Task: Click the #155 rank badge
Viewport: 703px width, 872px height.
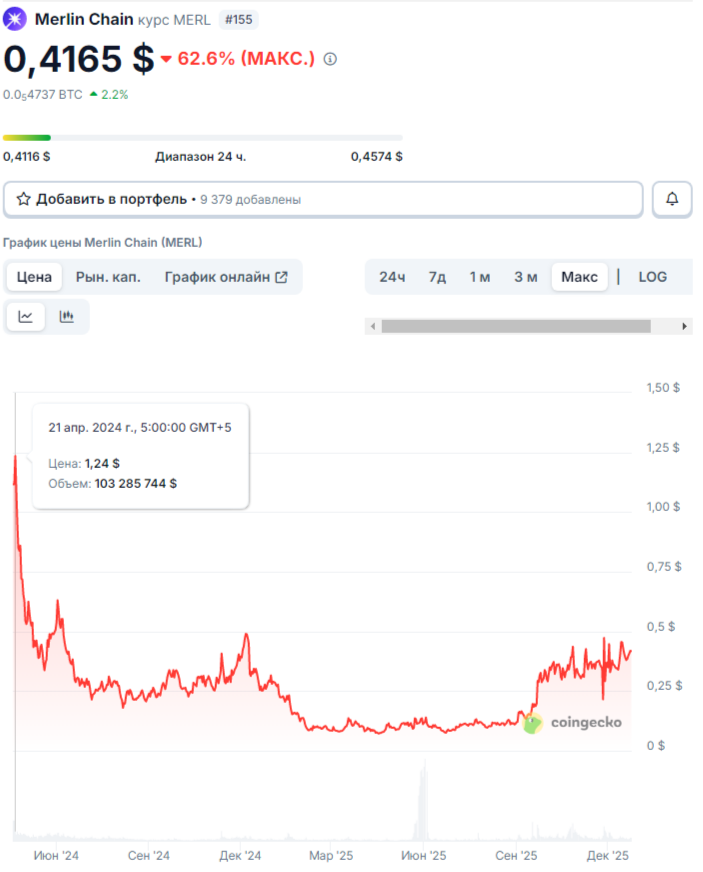Action: pyautogui.click(x=239, y=19)
